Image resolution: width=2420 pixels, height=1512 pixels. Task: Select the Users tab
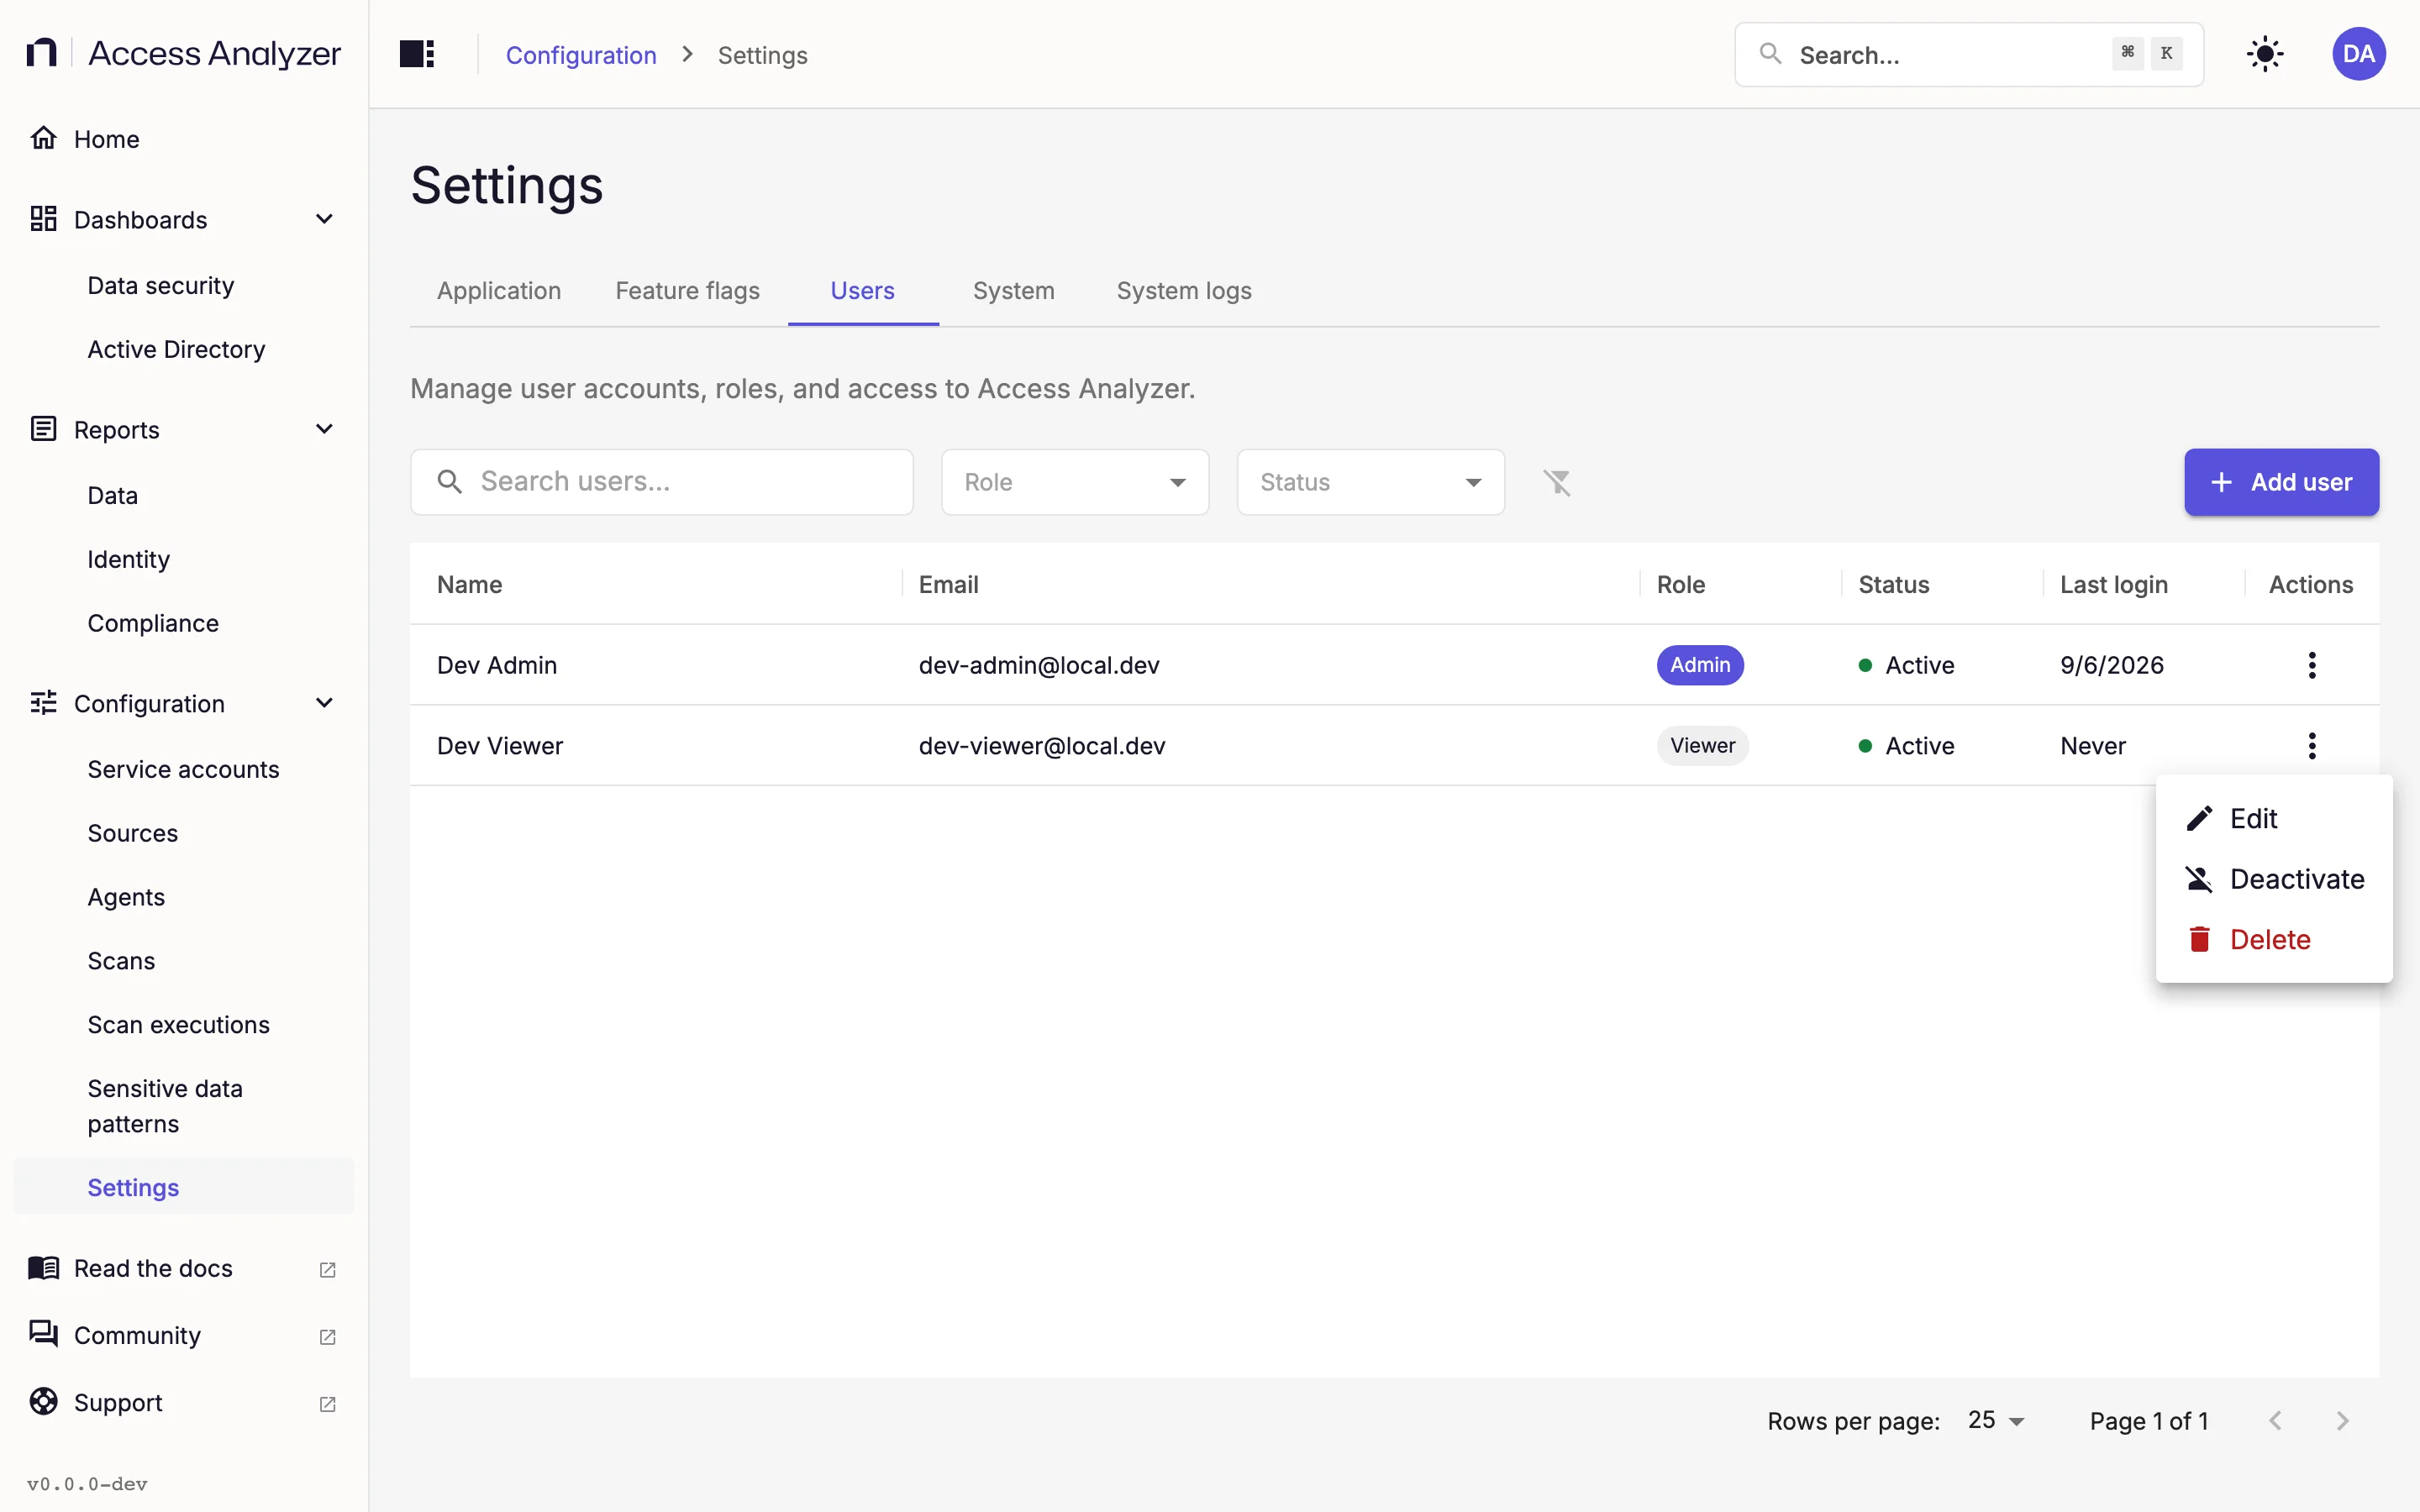coord(862,291)
